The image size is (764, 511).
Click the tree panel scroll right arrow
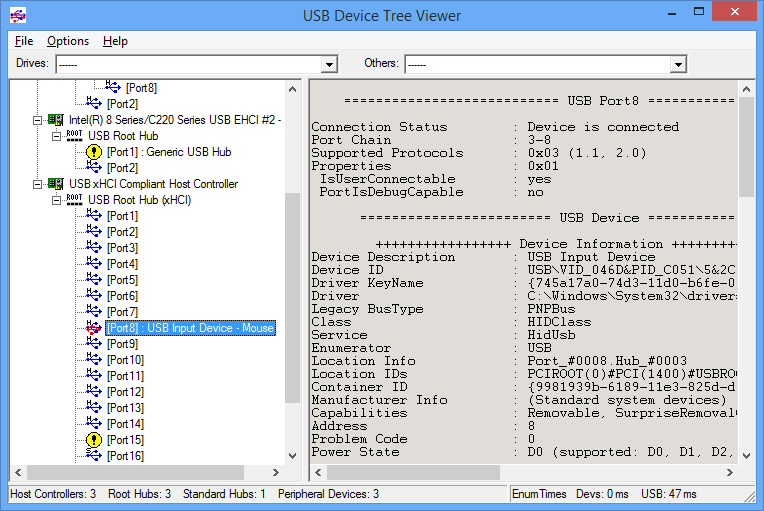tap(276, 473)
